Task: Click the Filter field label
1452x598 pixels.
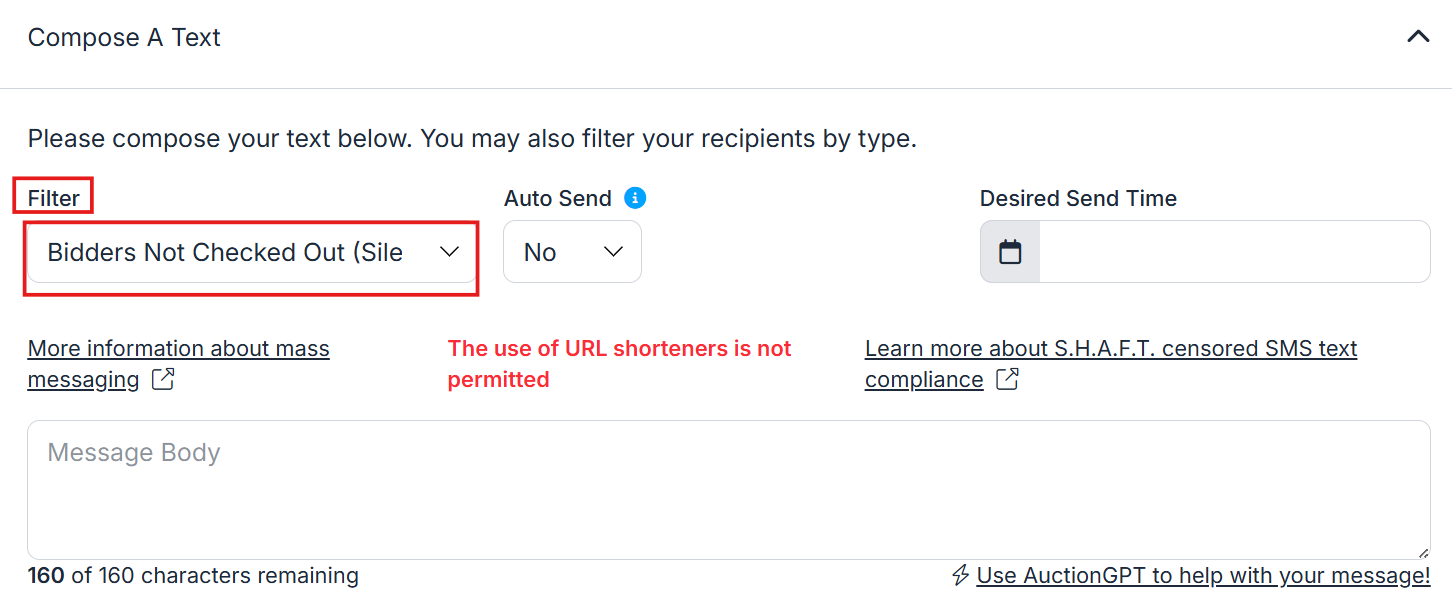Action: [53, 198]
